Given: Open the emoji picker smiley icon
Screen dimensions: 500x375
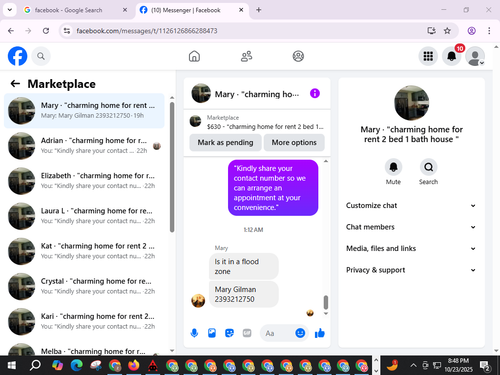Looking at the screenshot, I should 300,333.
